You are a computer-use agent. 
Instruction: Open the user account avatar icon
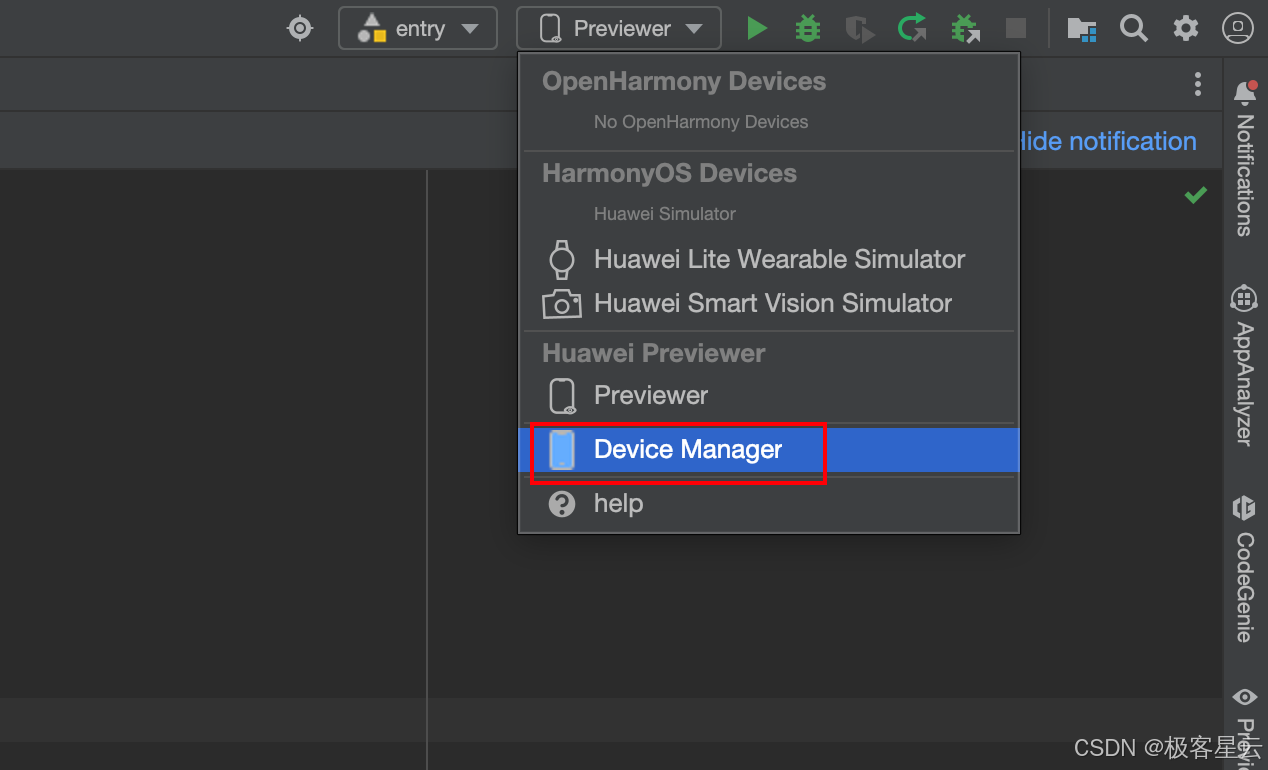pos(1238,28)
